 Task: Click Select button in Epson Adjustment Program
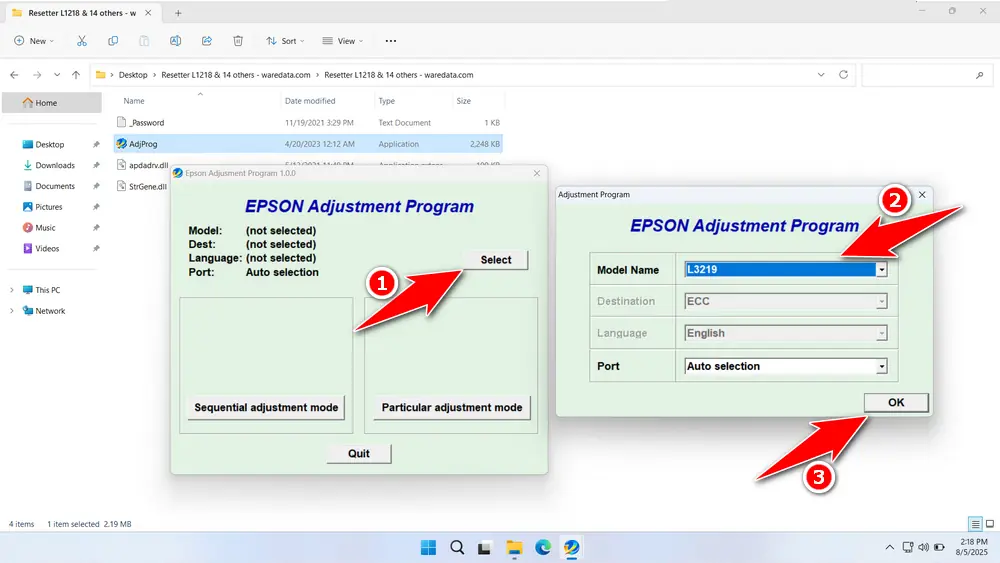tap(496, 260)
